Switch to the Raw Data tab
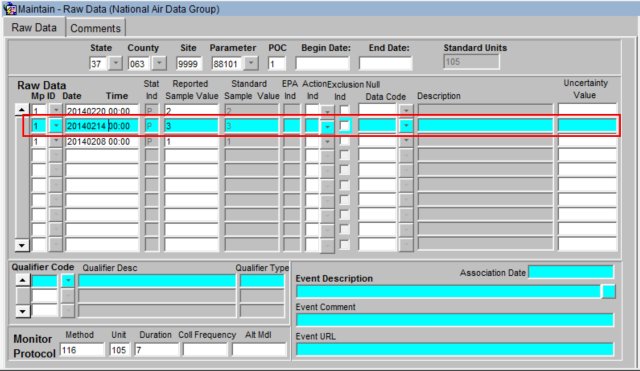 [x=34, y=28]
